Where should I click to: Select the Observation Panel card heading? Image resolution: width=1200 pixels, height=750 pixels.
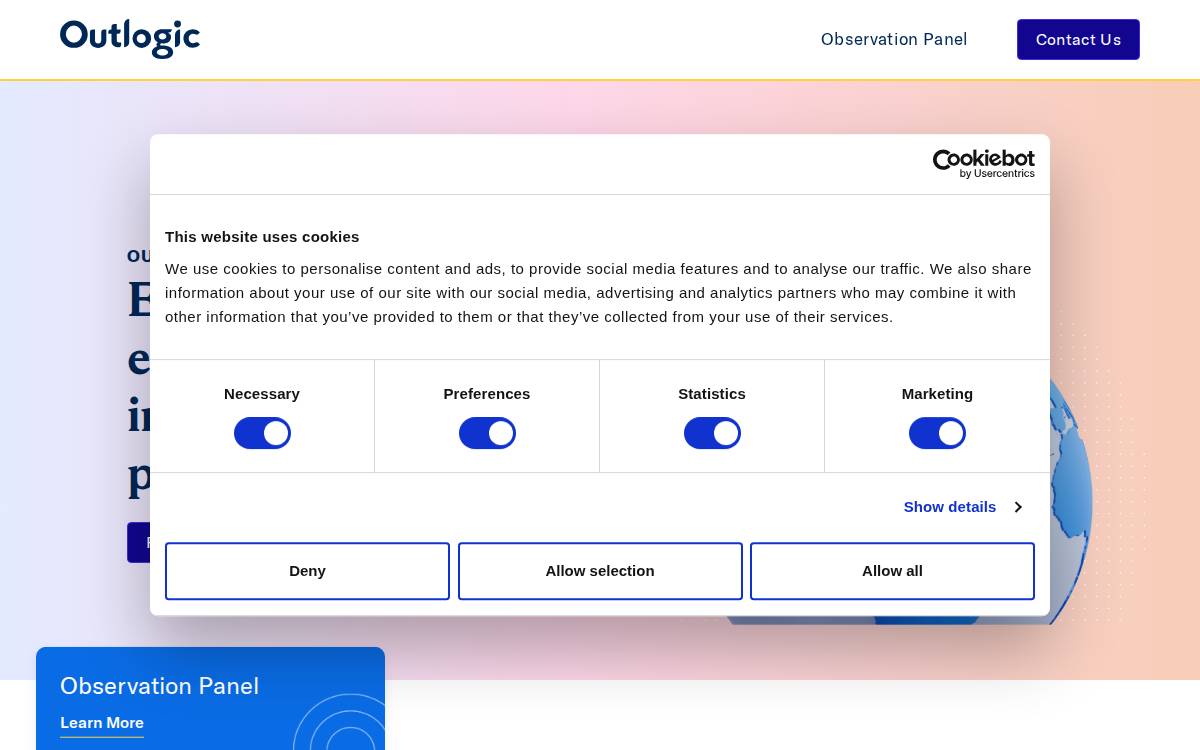(x=159, y=686)
